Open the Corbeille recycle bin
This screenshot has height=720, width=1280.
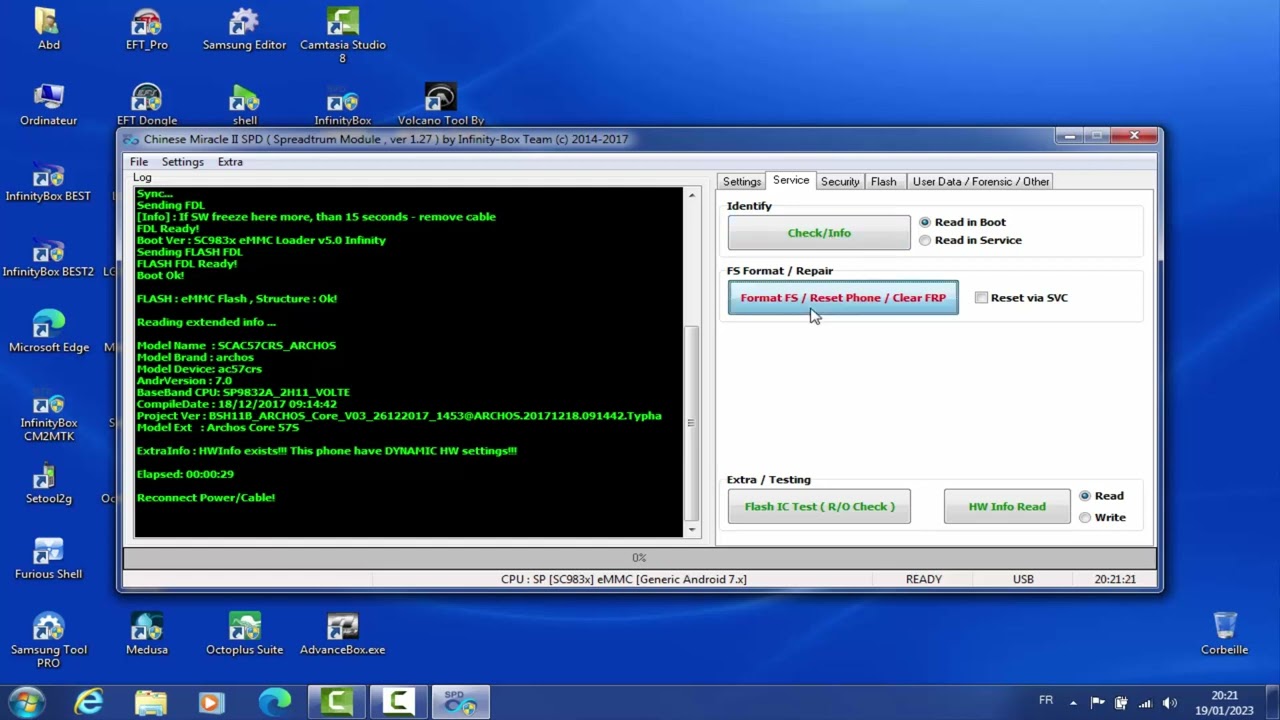tap(1224, 634)
